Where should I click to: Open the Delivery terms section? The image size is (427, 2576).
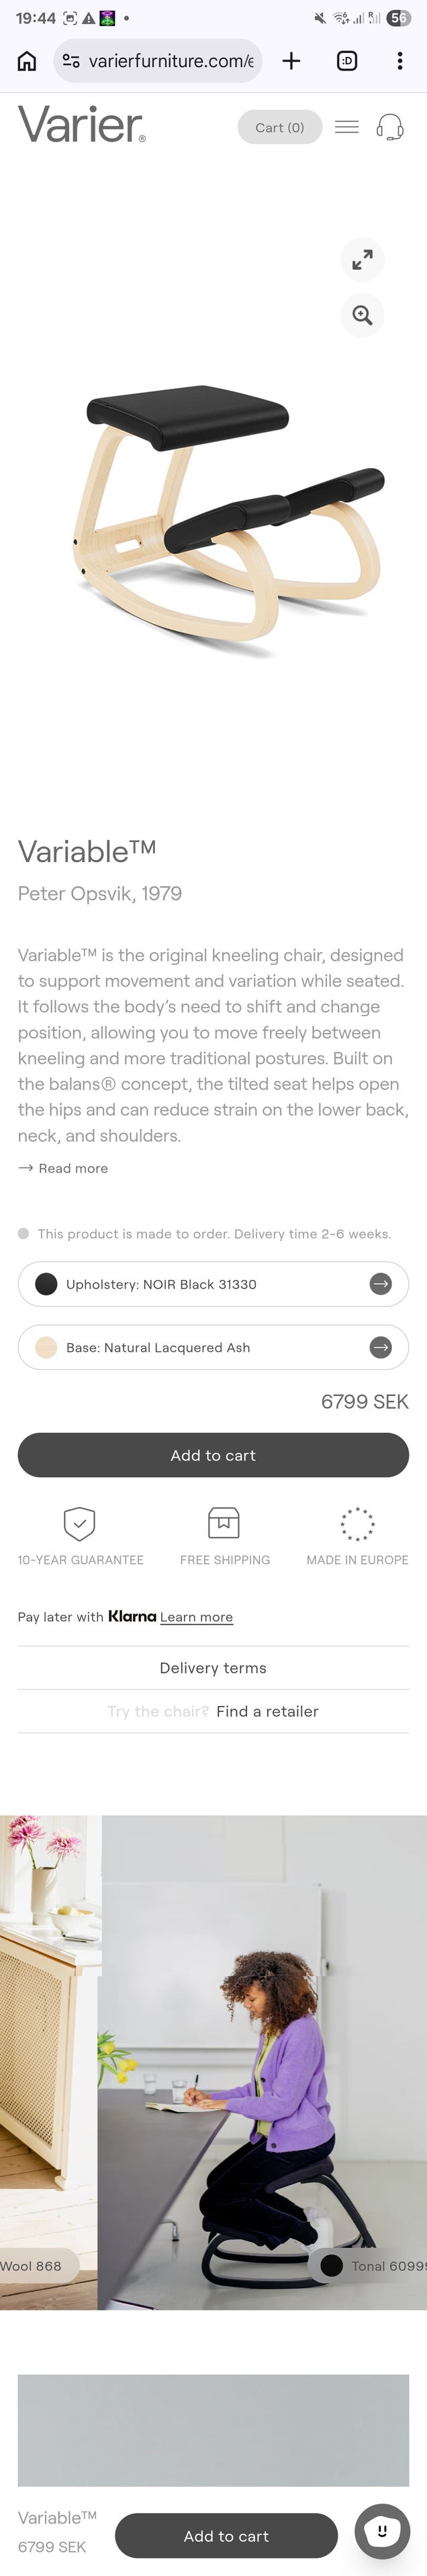pyautogui.click(x=213, y=1668)
